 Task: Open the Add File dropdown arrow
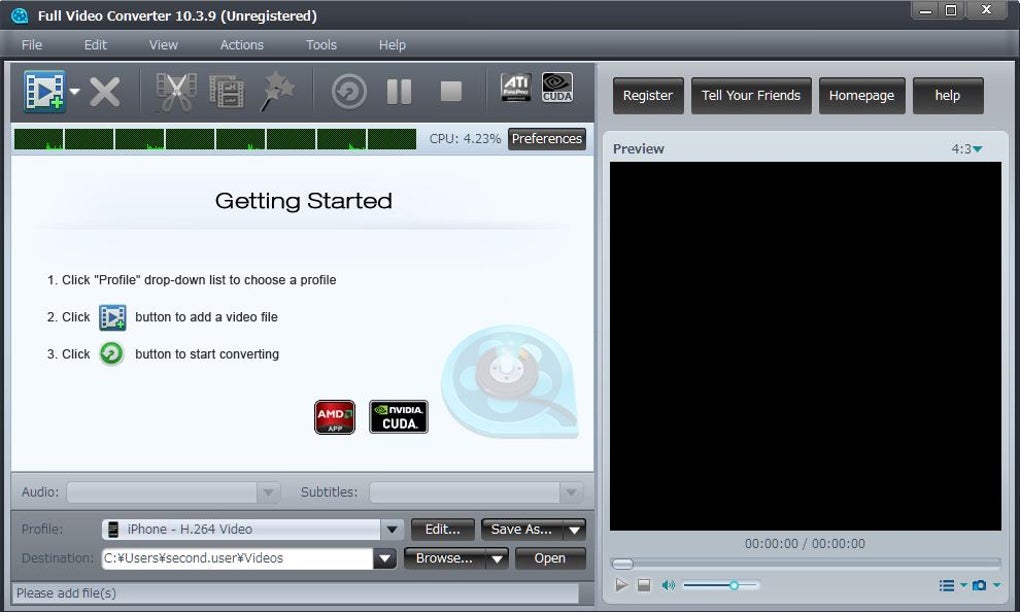tap(75, 92)
